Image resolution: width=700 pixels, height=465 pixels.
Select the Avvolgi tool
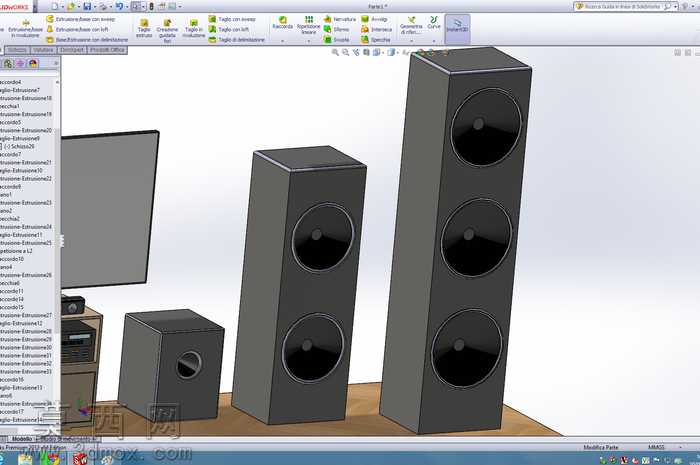click(374, 19)
